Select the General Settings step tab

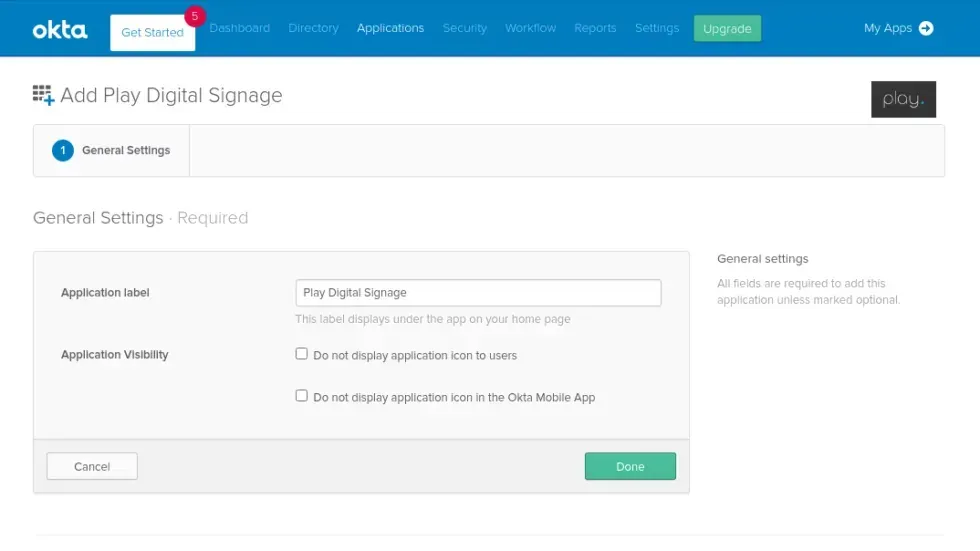(x=111, y=151)
